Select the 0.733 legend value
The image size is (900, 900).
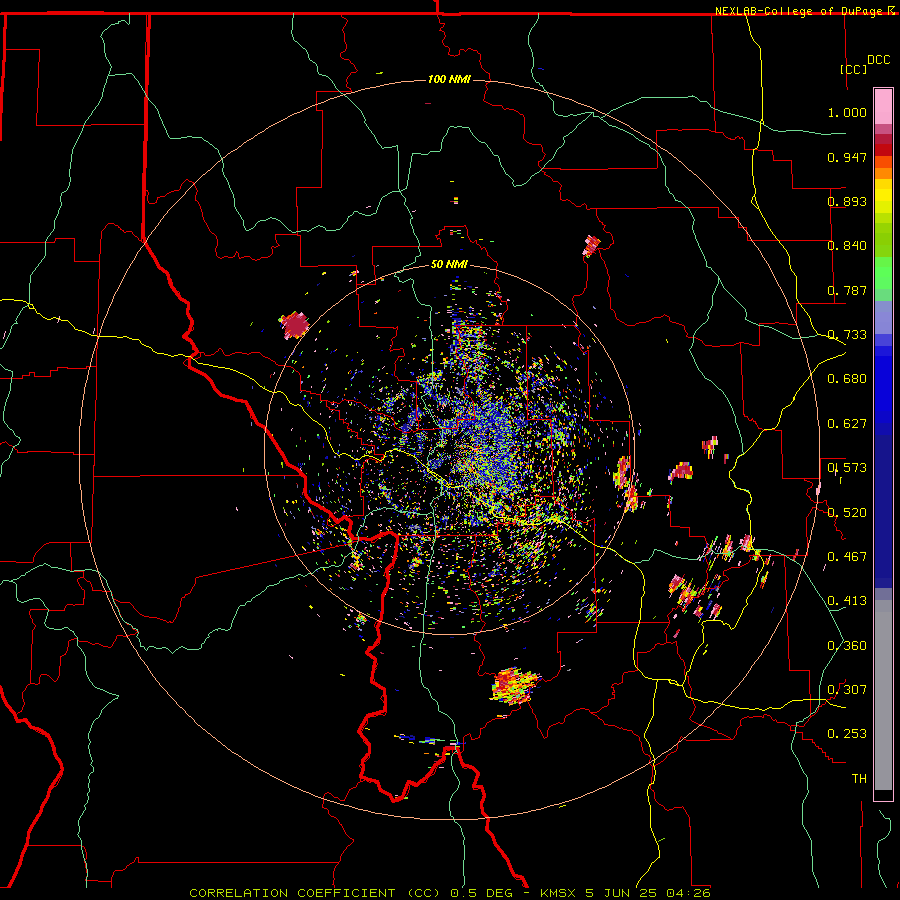click(847, 335)
